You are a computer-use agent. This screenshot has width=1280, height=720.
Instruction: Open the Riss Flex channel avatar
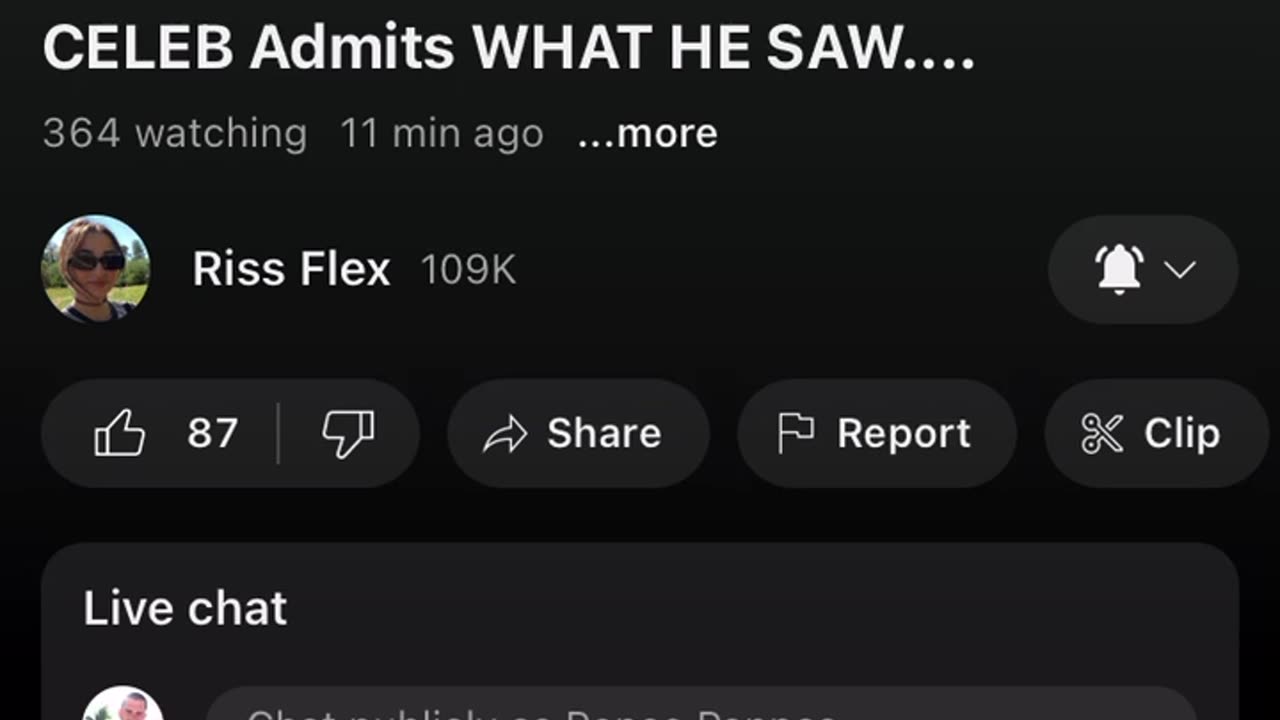pyautogui.click(x=96, y=269)
